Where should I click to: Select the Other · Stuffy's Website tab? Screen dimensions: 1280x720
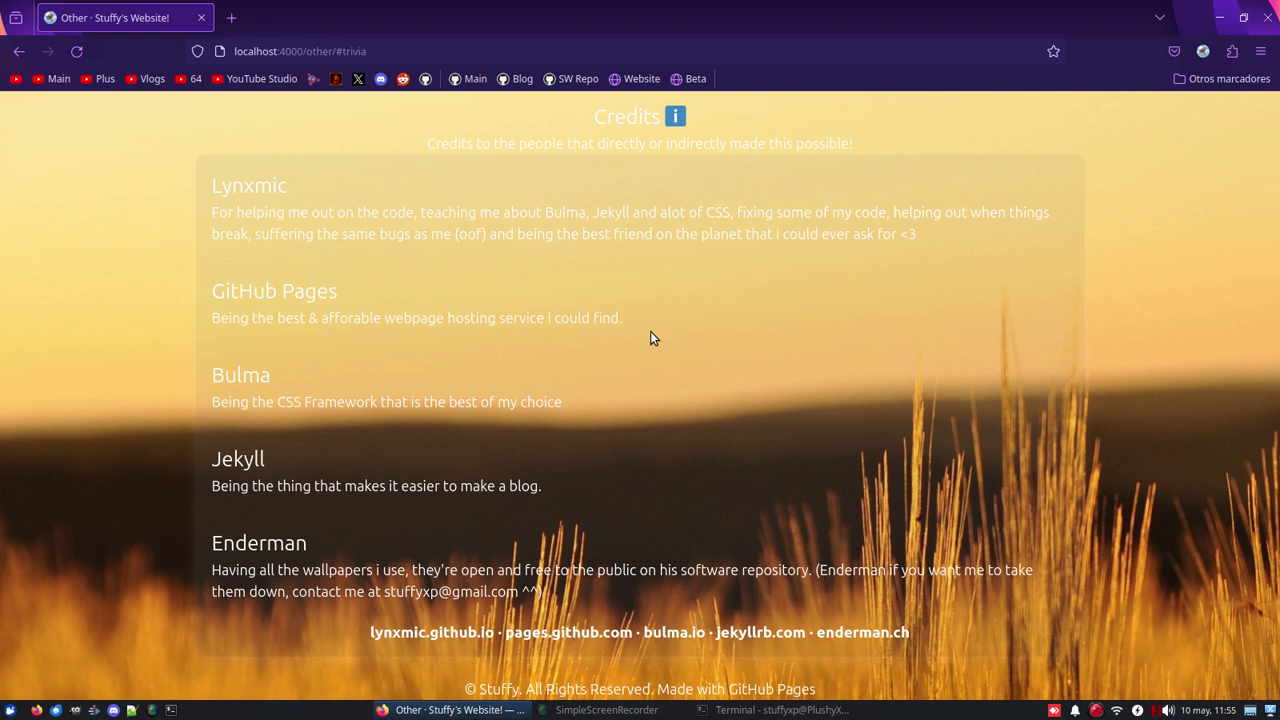click(x=125, y=18)
